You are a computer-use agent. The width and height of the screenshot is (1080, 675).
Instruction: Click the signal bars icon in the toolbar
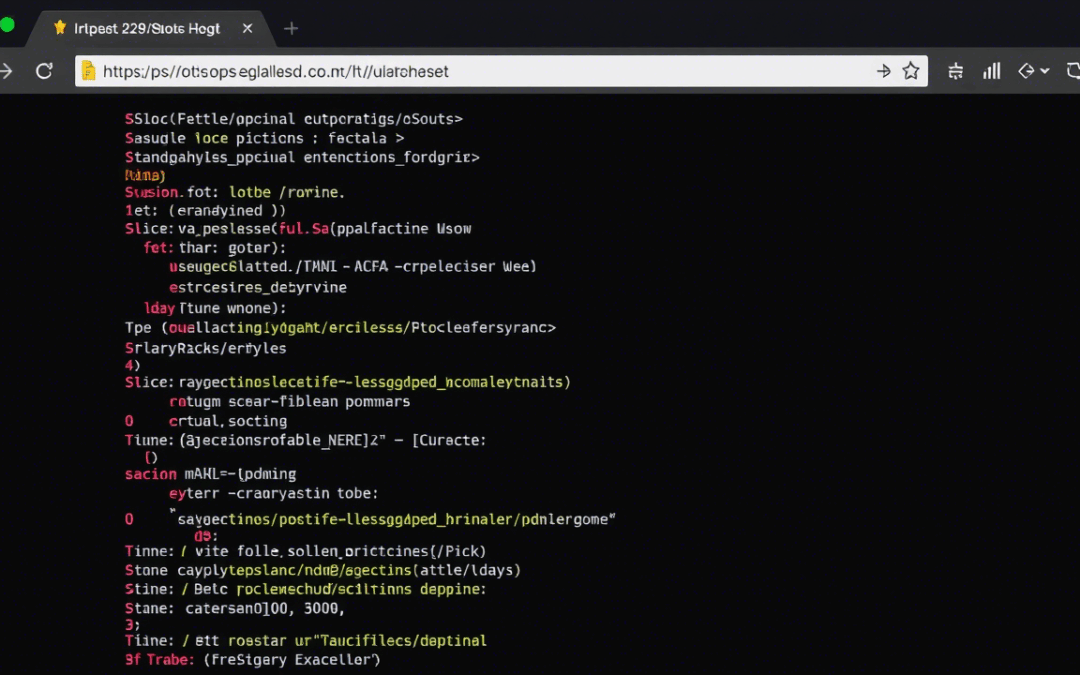tap(991, 71)
